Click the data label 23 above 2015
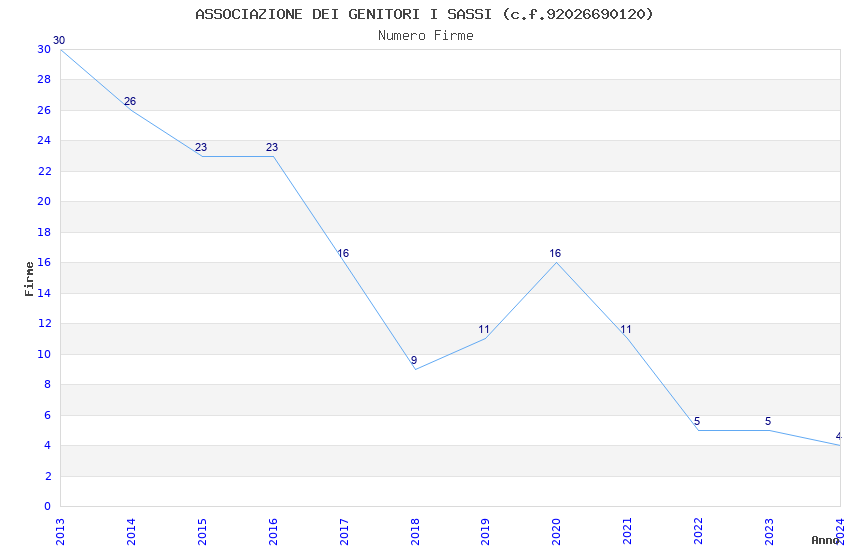 [x=201, y=147]
